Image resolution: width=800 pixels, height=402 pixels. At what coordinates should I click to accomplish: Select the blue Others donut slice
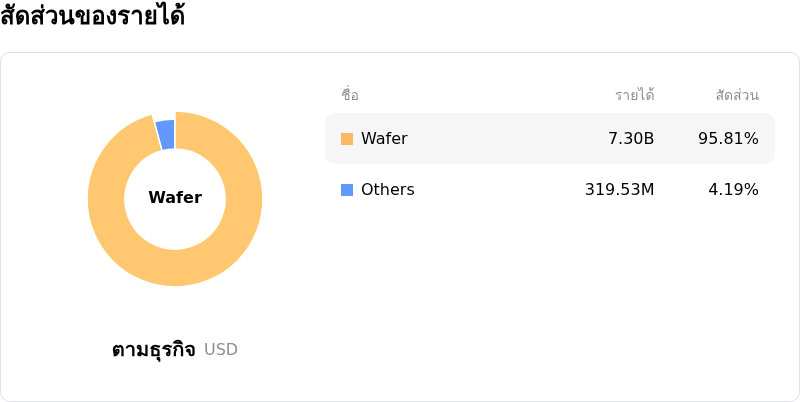166,134
